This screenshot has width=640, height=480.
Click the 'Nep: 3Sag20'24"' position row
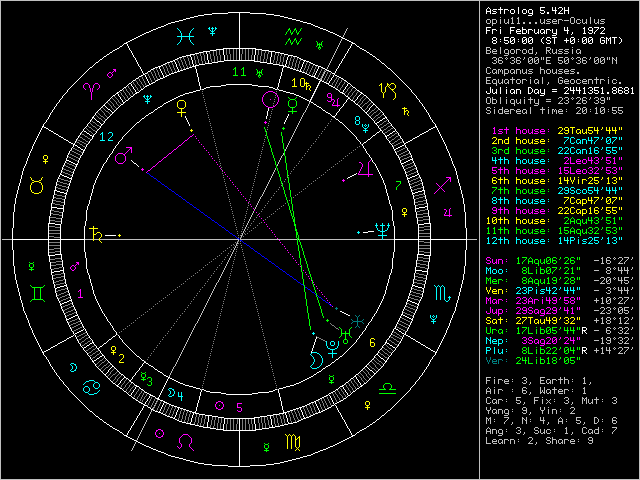pos(560,340)
